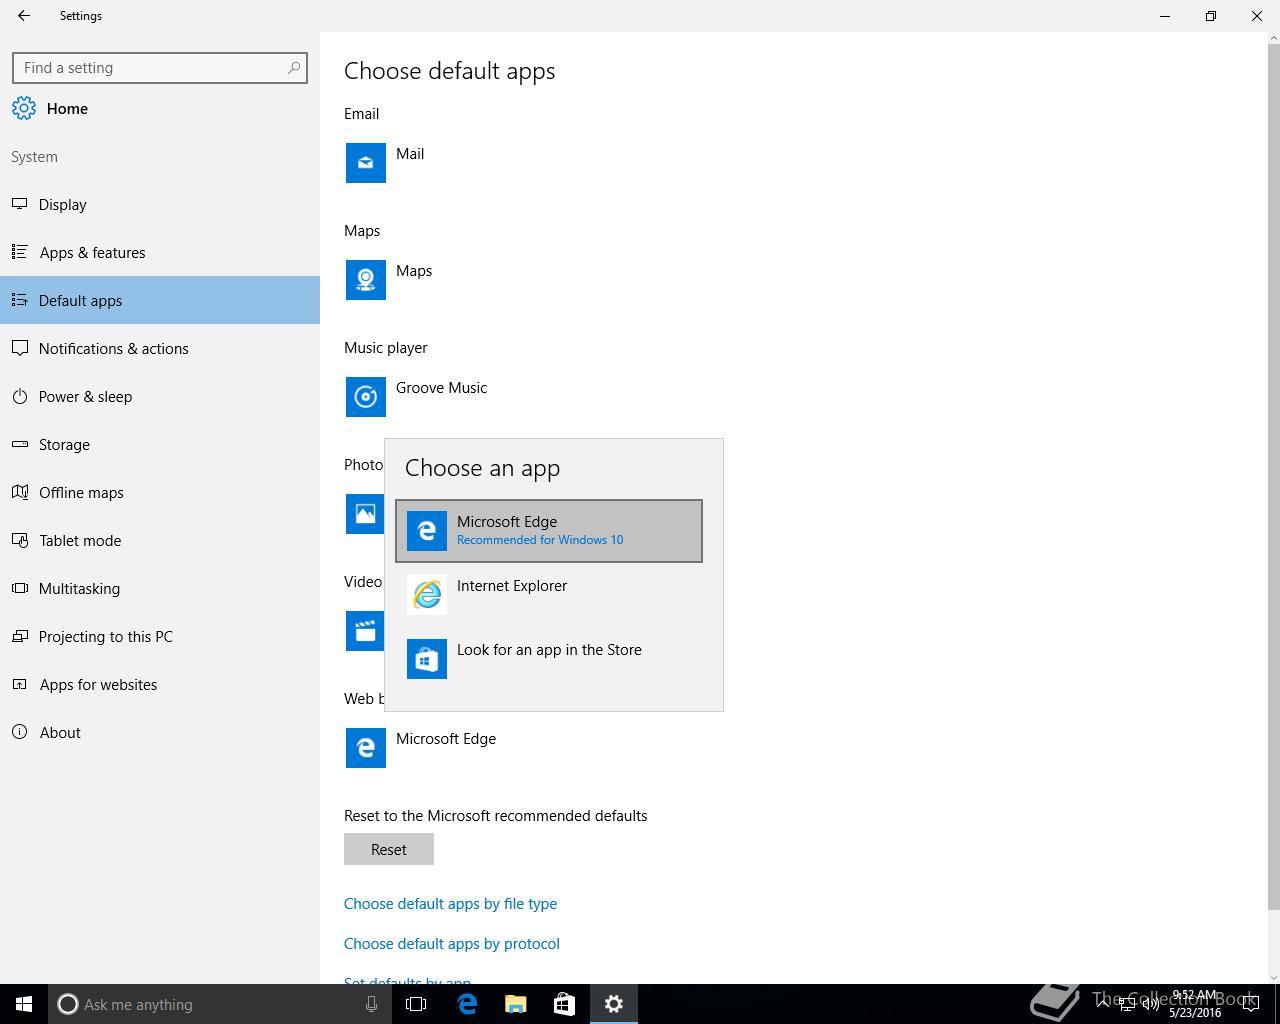This screenshot has height=1024, width=1280.
Task: Choose Microsoft Edge in Choose an app list
Action: tap(549, 531)
